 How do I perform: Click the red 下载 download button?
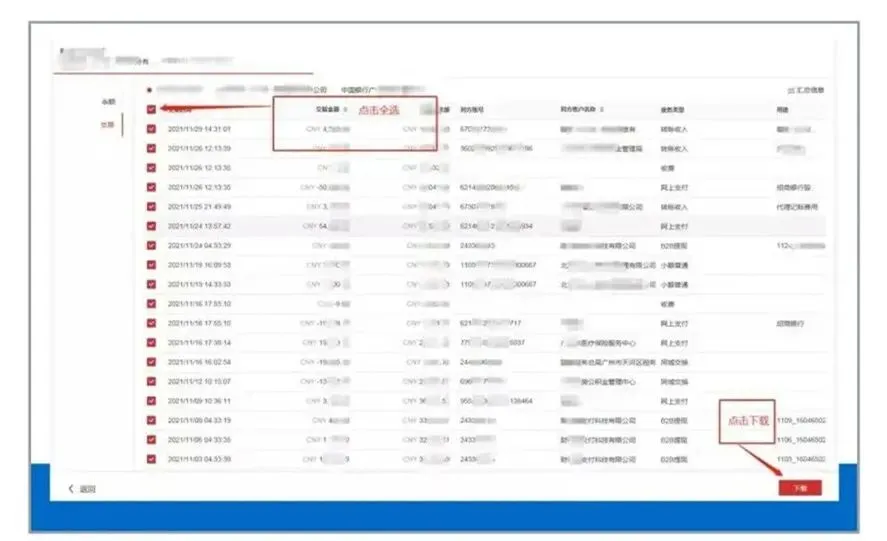(x=800, y=488)
